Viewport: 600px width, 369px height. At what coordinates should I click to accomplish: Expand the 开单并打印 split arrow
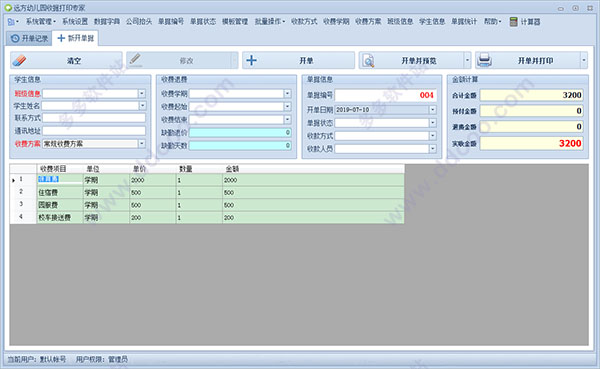[x=584, y=60]
